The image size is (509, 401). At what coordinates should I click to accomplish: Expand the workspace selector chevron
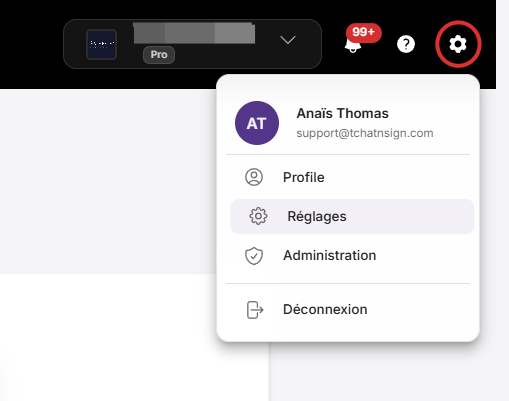pos(288,40)
